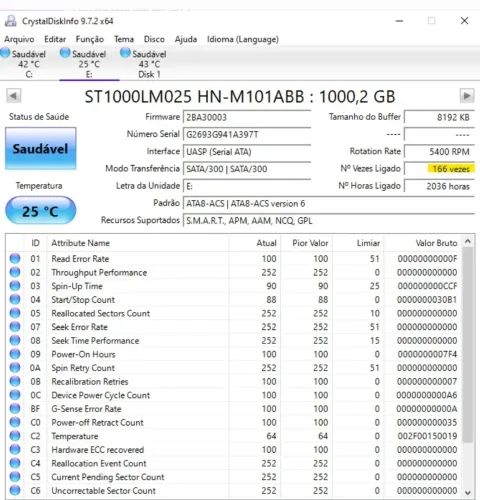Image resolution: width=480 pixels, height=500 pixels.
Task: Click the Recursos Suportados field
Action: coord(329,221)
